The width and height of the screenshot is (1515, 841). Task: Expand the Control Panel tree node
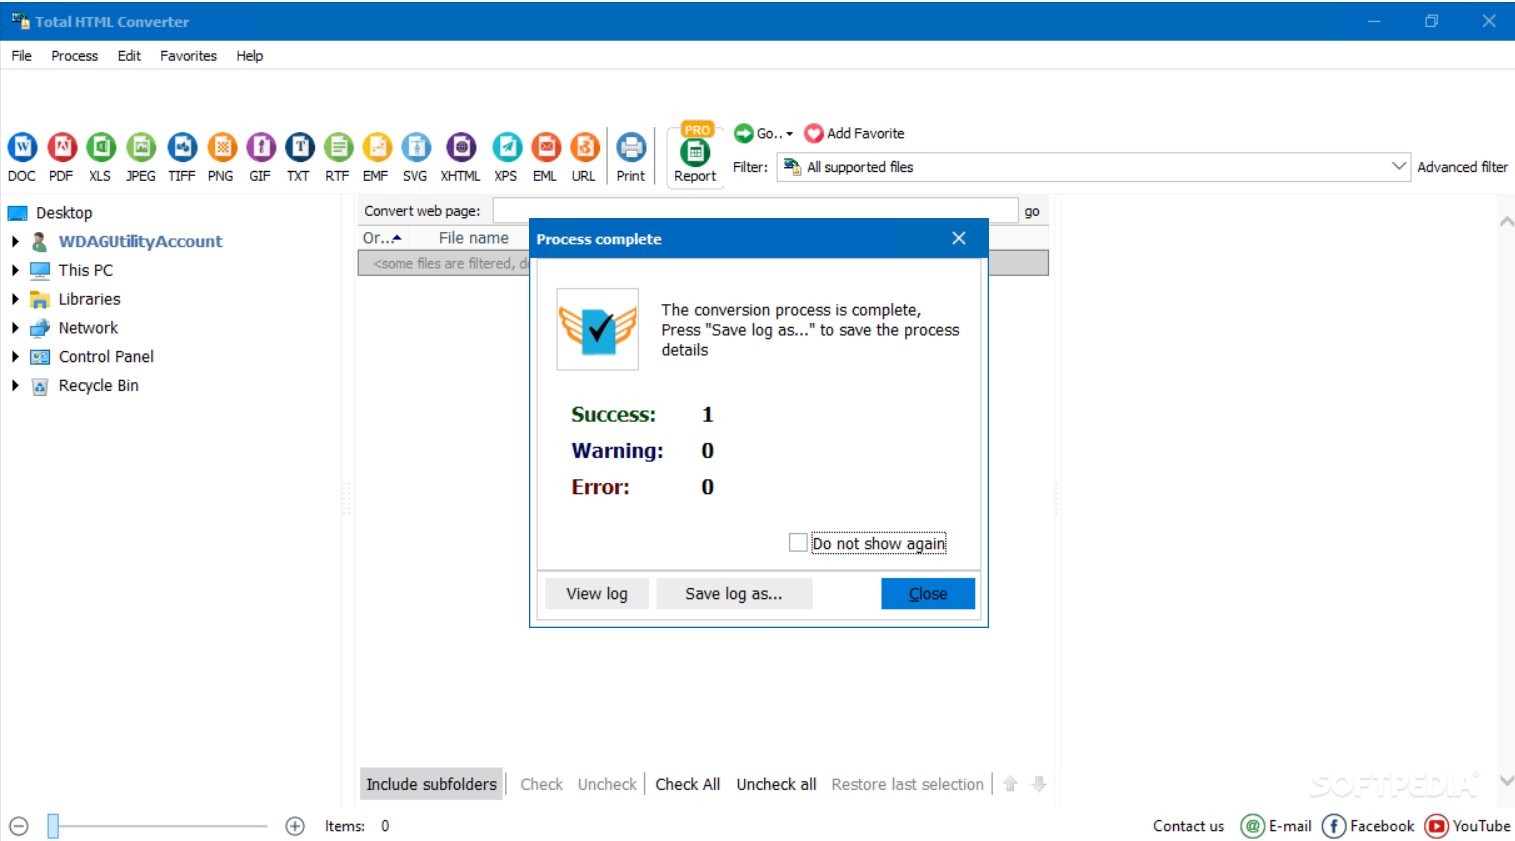15,357
